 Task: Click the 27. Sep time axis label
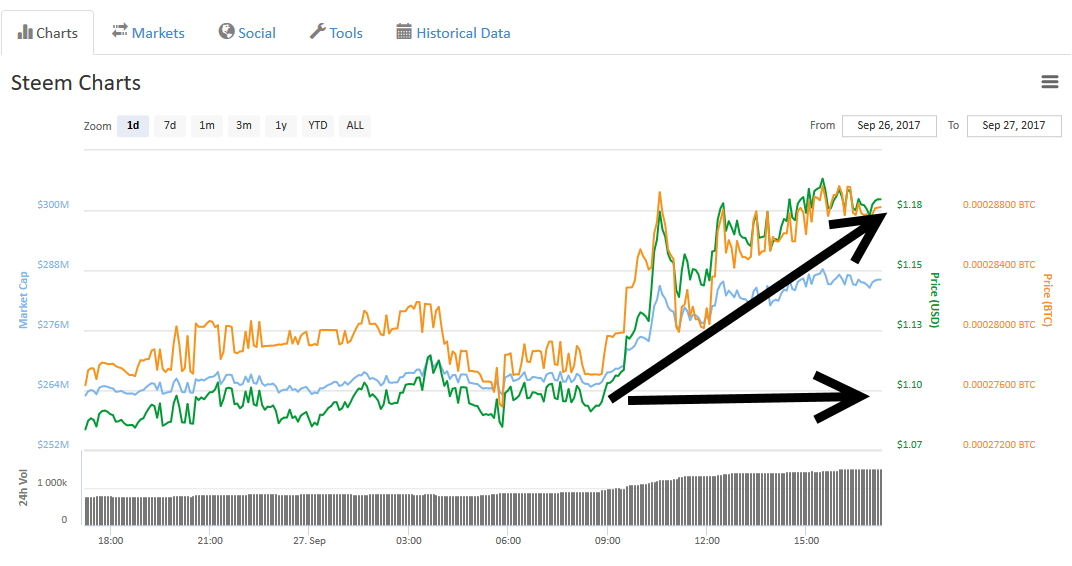pyautogui.click(x=310, y=541)
